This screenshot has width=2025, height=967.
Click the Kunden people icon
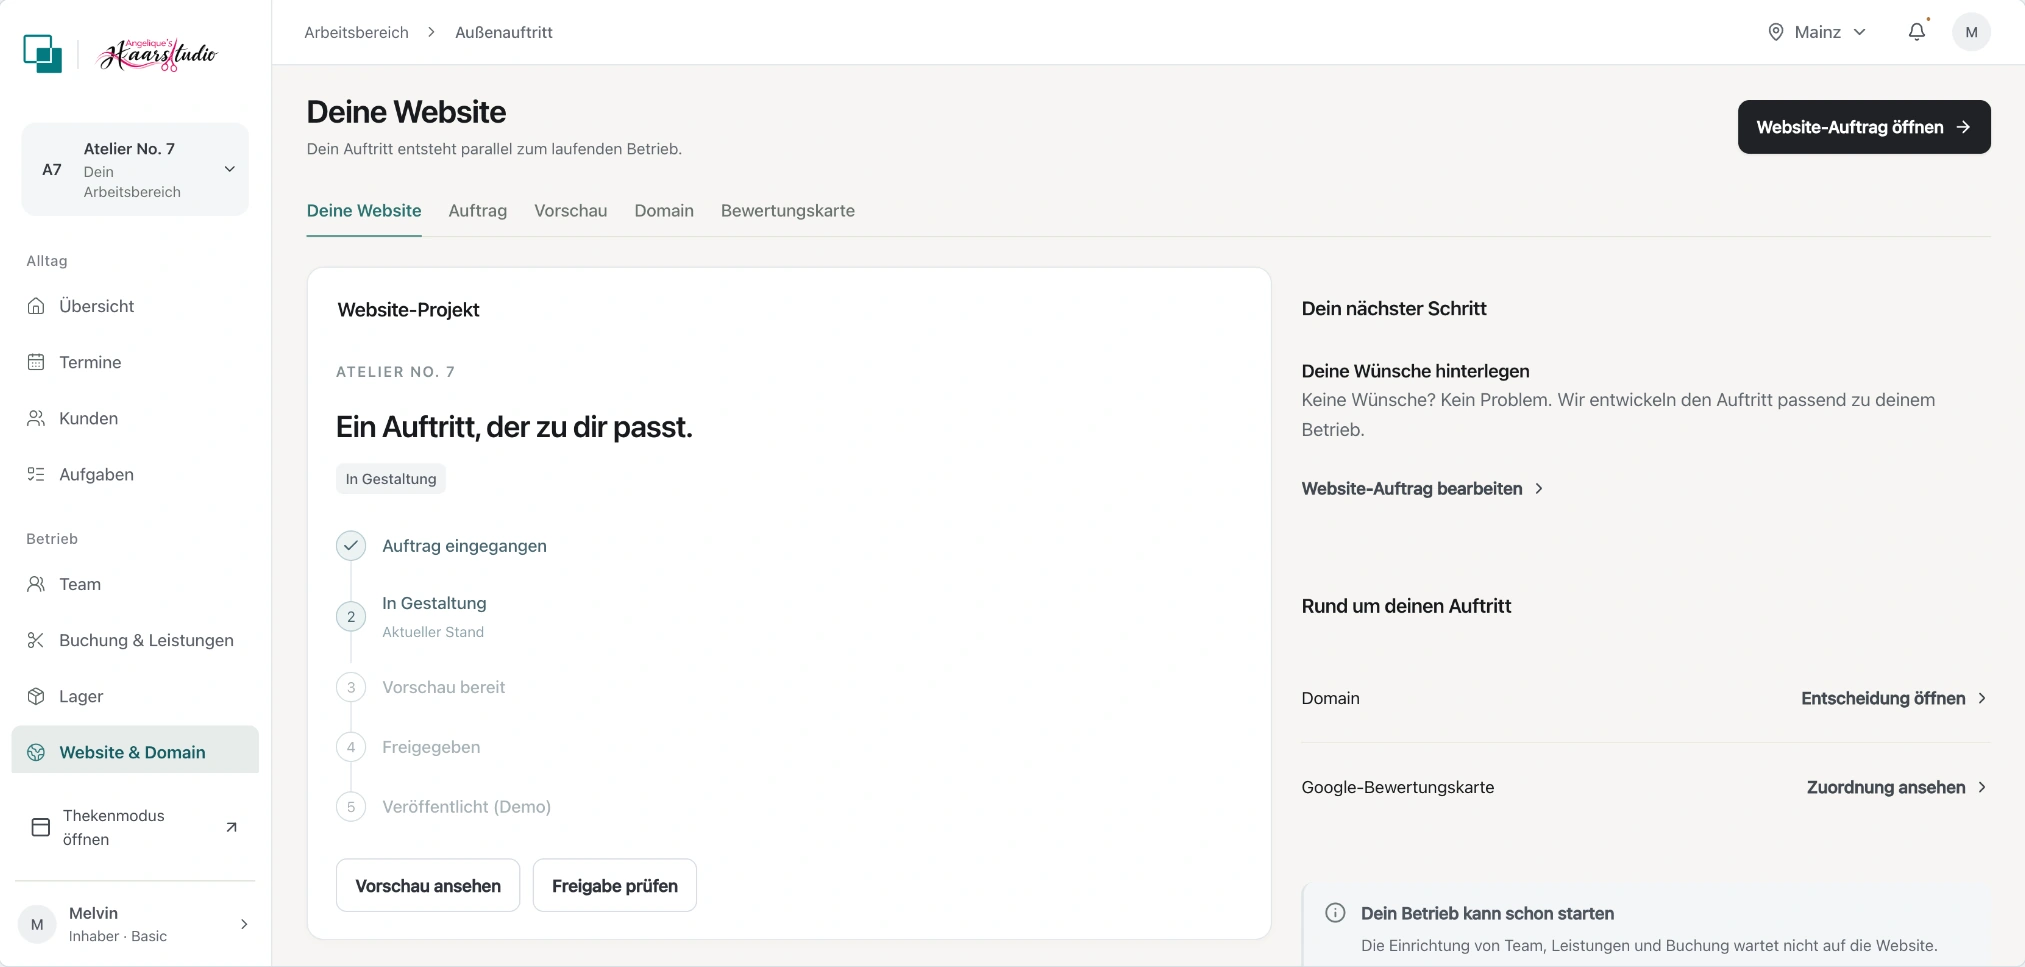click(36, 418)
